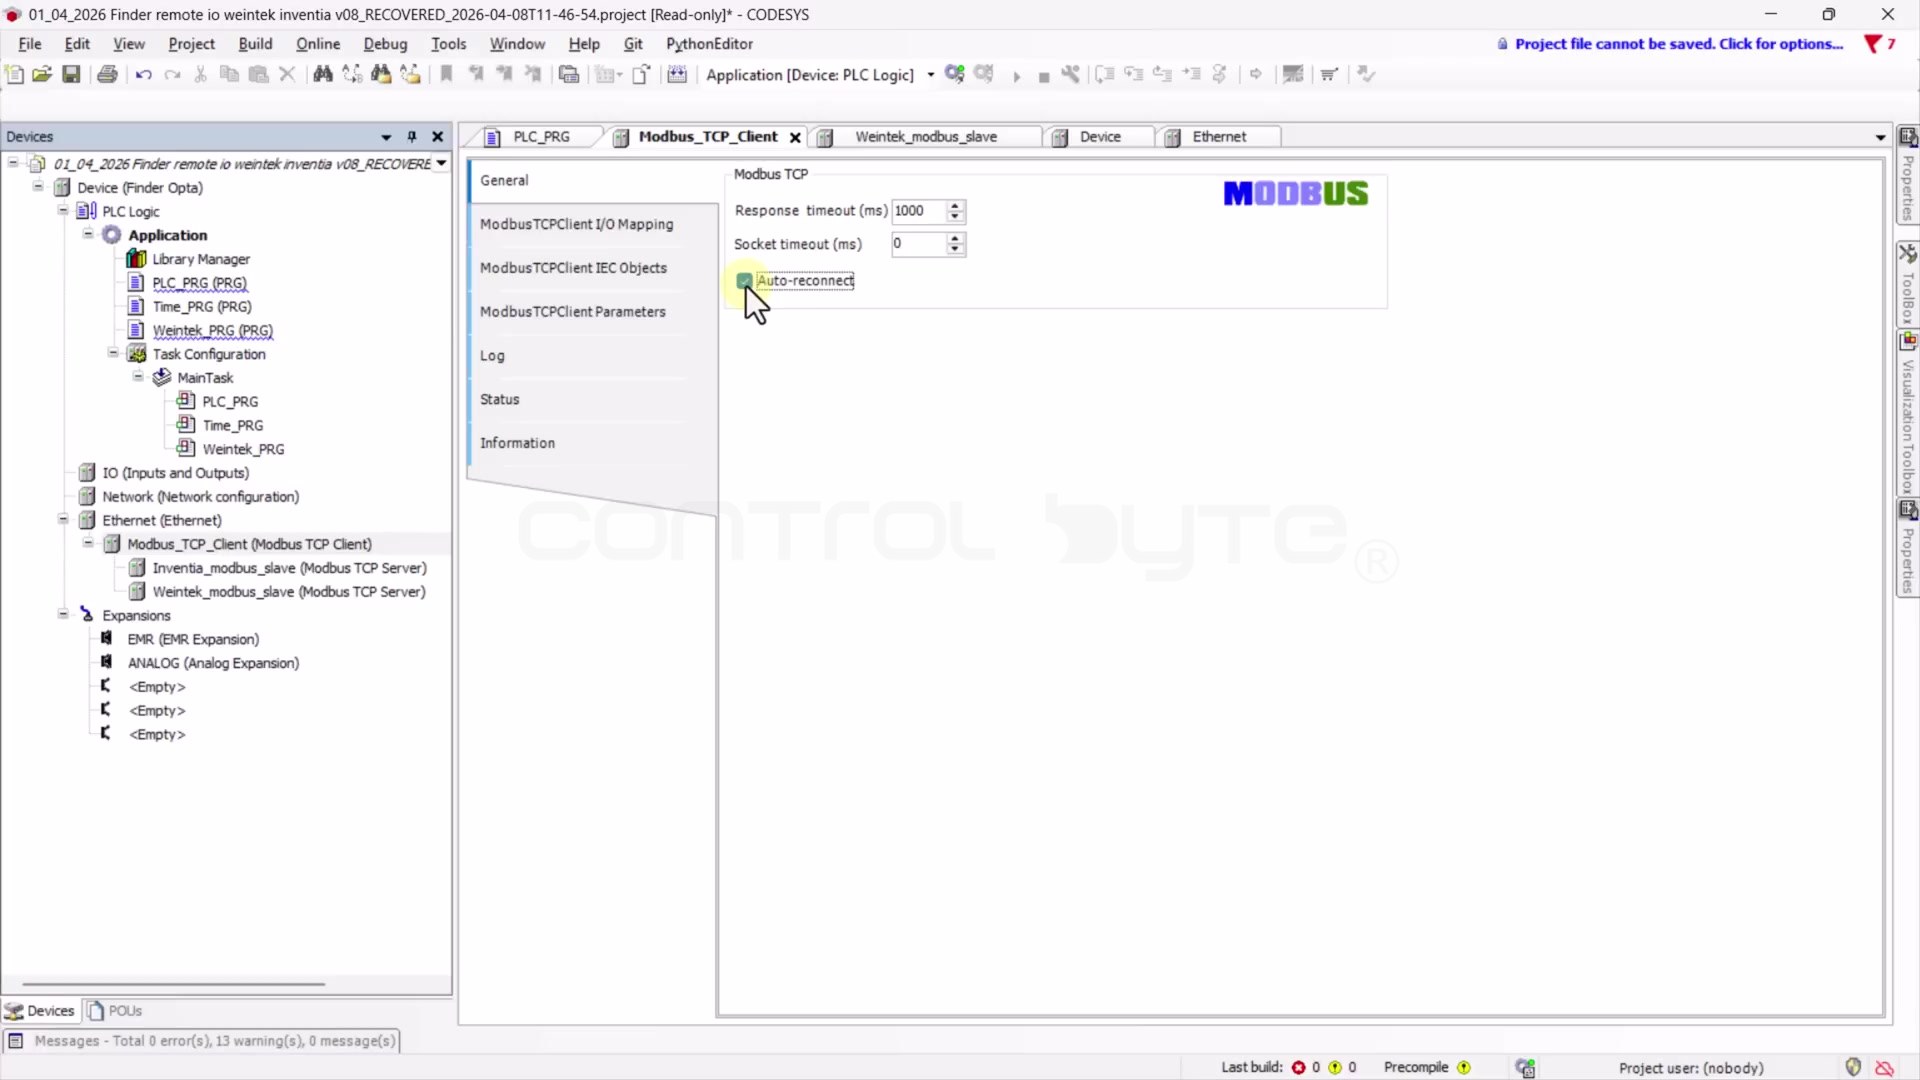Click the device communication status icon

tap(1525, 1068)
